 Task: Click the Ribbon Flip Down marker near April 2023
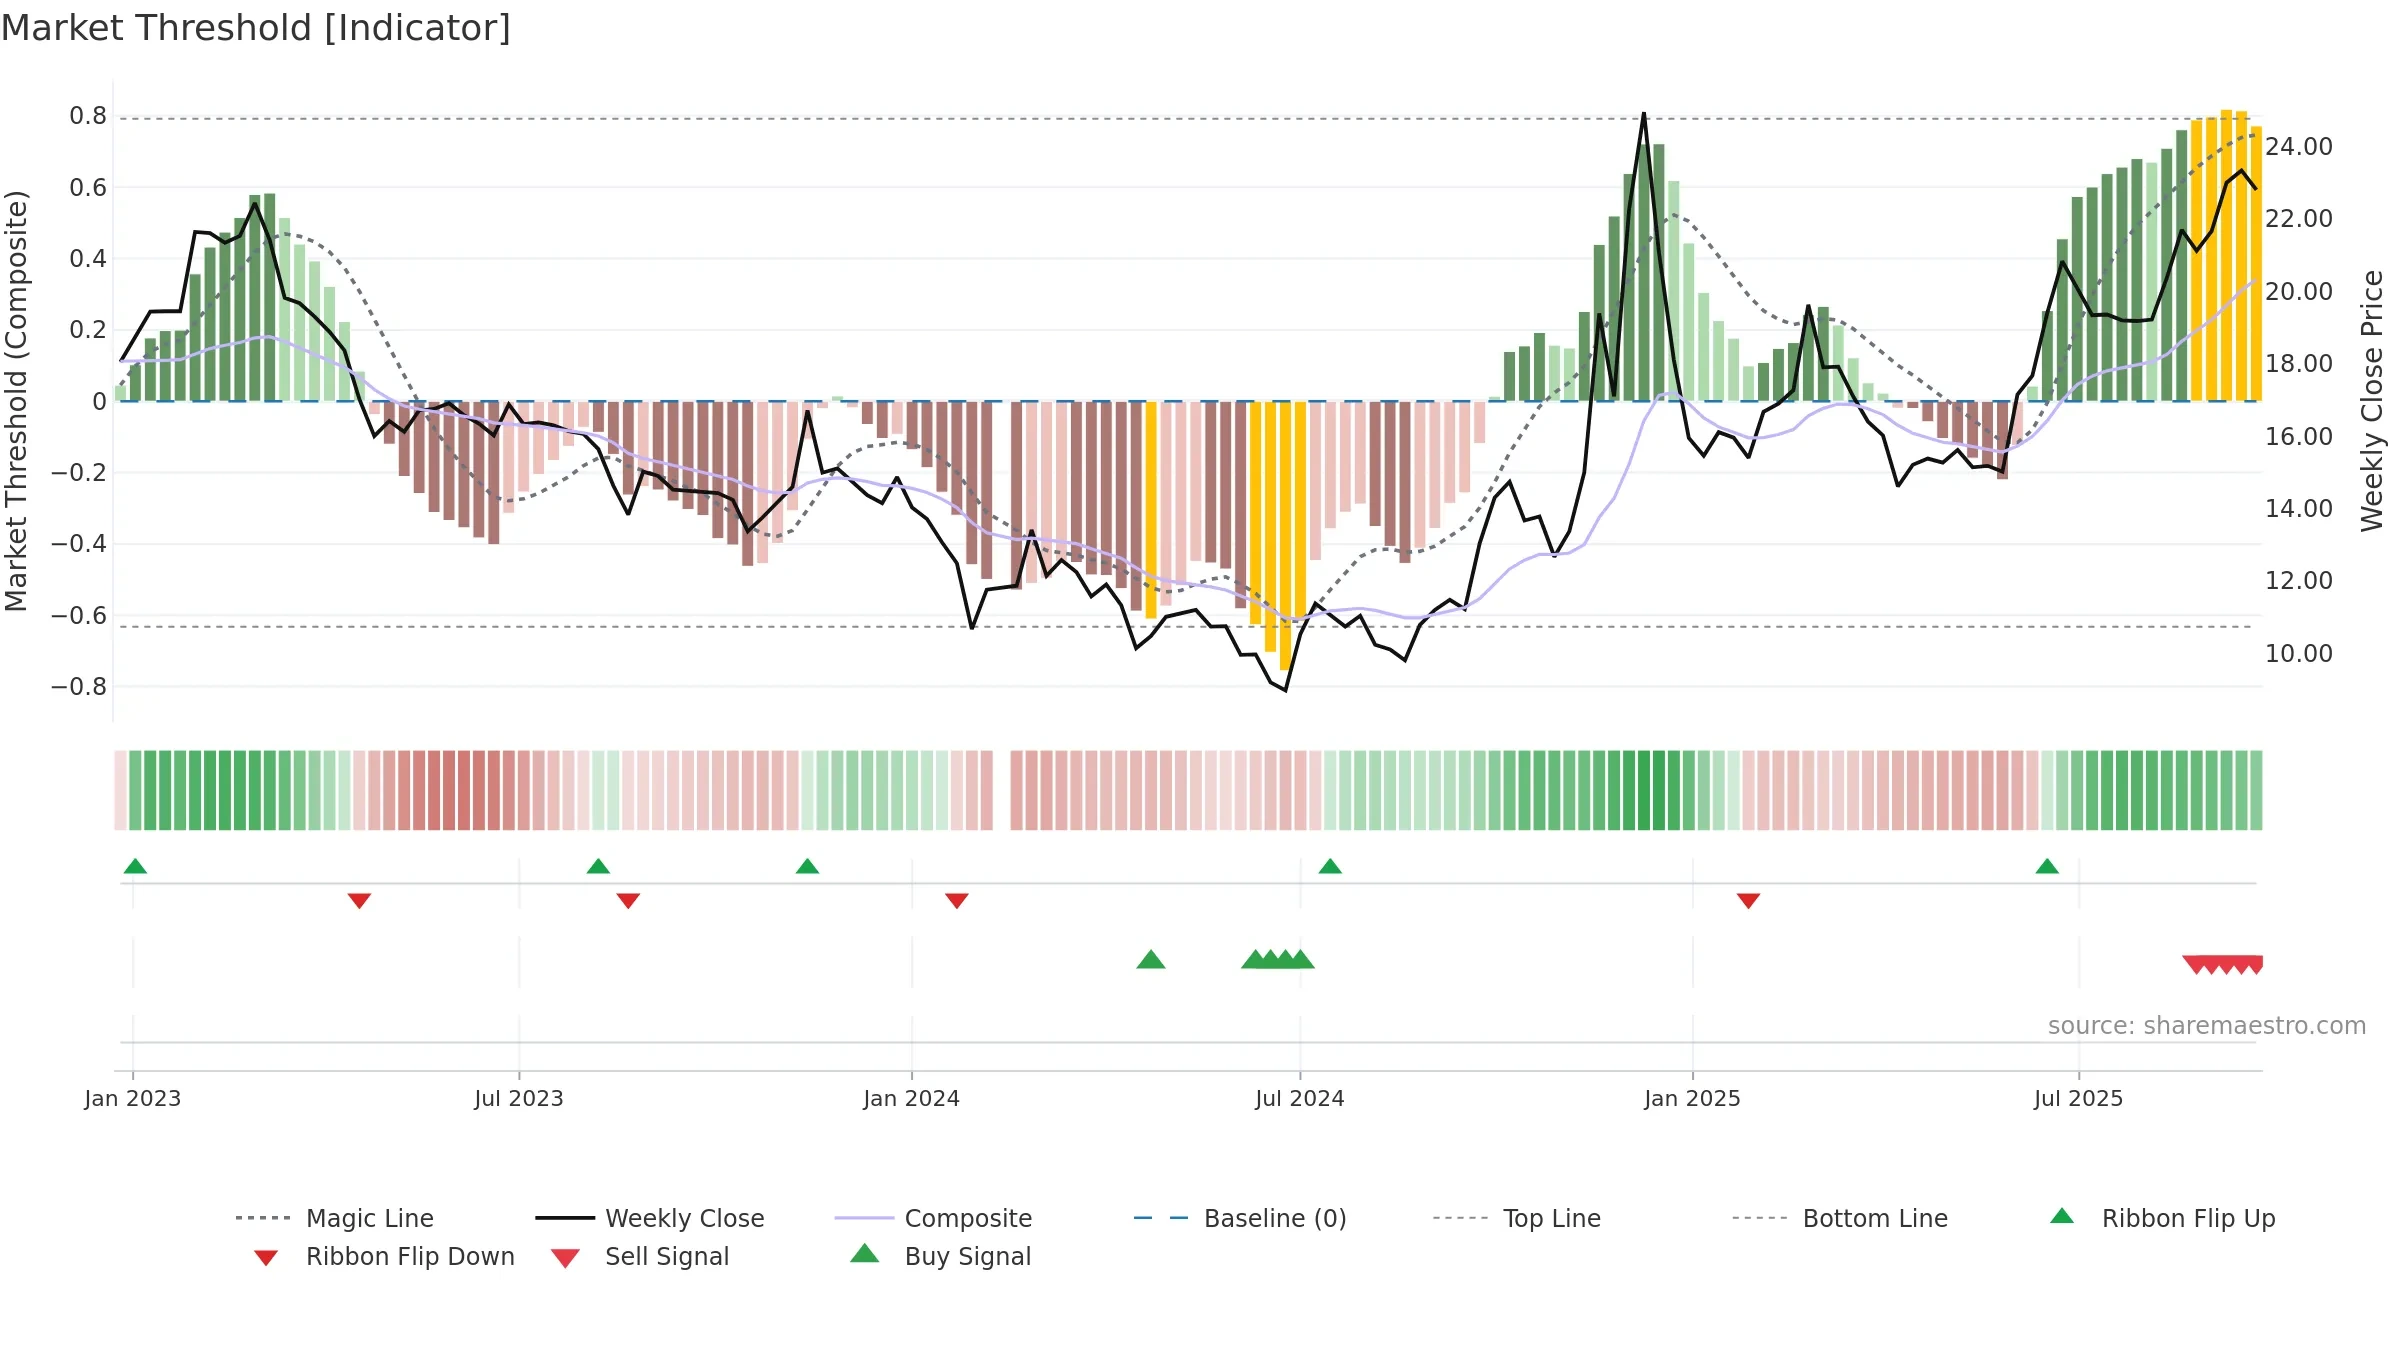(x=359, y=901)
